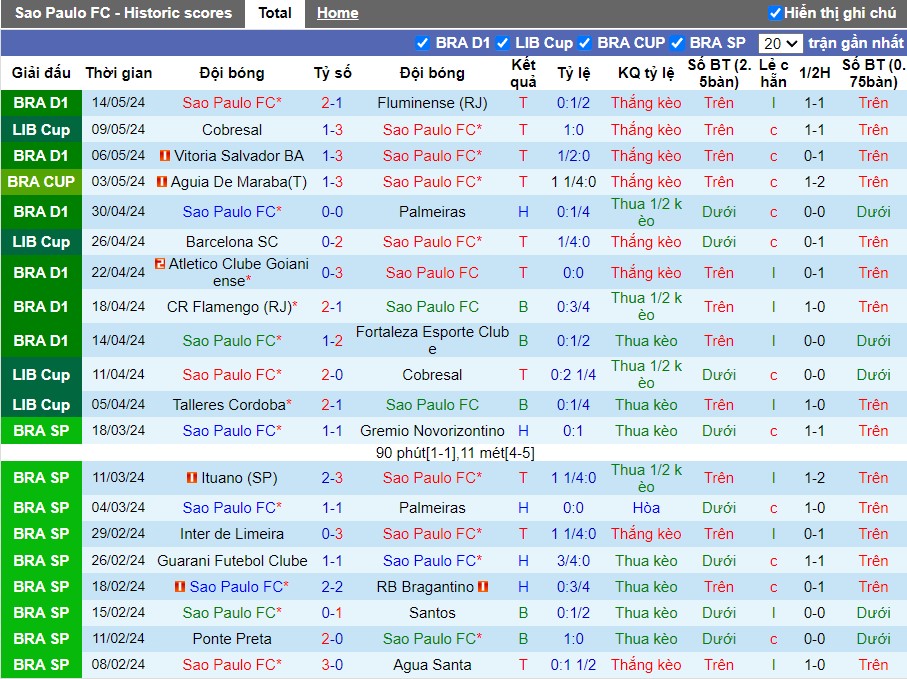The height and width of the screenshot is (679, 907).
Task: Click odds 0:1 1/2 in Agua Santa row
Action: click(573, 665)
